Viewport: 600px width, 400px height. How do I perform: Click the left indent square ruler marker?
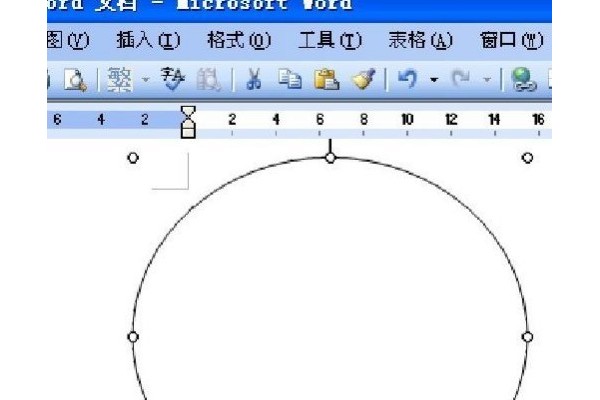click(188, 132)
